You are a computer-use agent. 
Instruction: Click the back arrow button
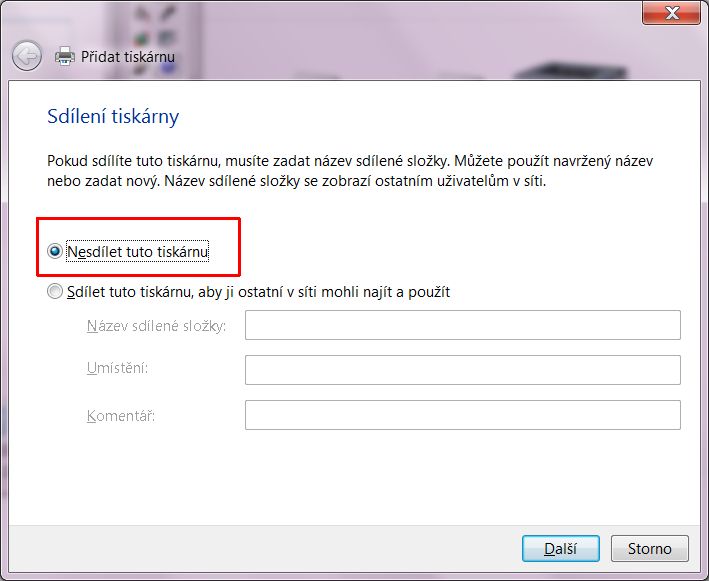click(27, 56)
